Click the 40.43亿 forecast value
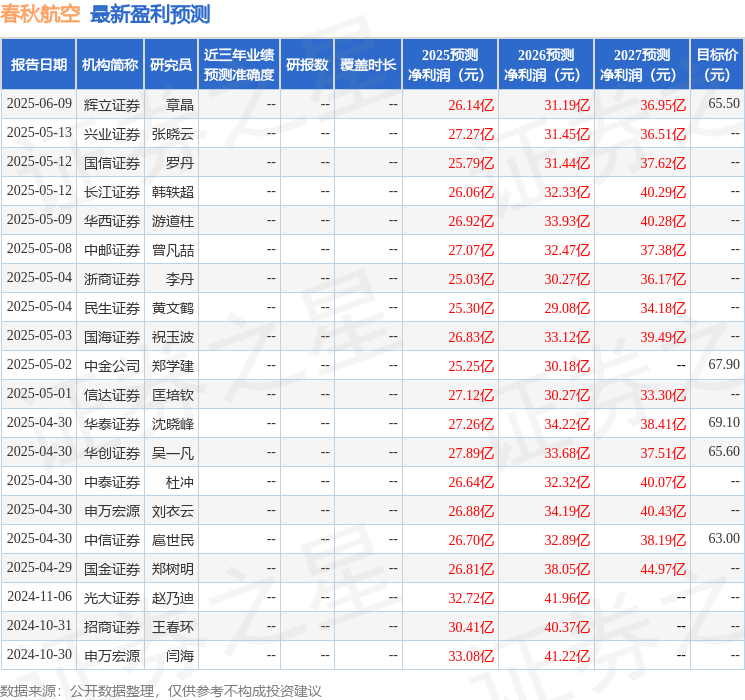The width and height of the screenshot is (745, 700). (x=663, y=511)
